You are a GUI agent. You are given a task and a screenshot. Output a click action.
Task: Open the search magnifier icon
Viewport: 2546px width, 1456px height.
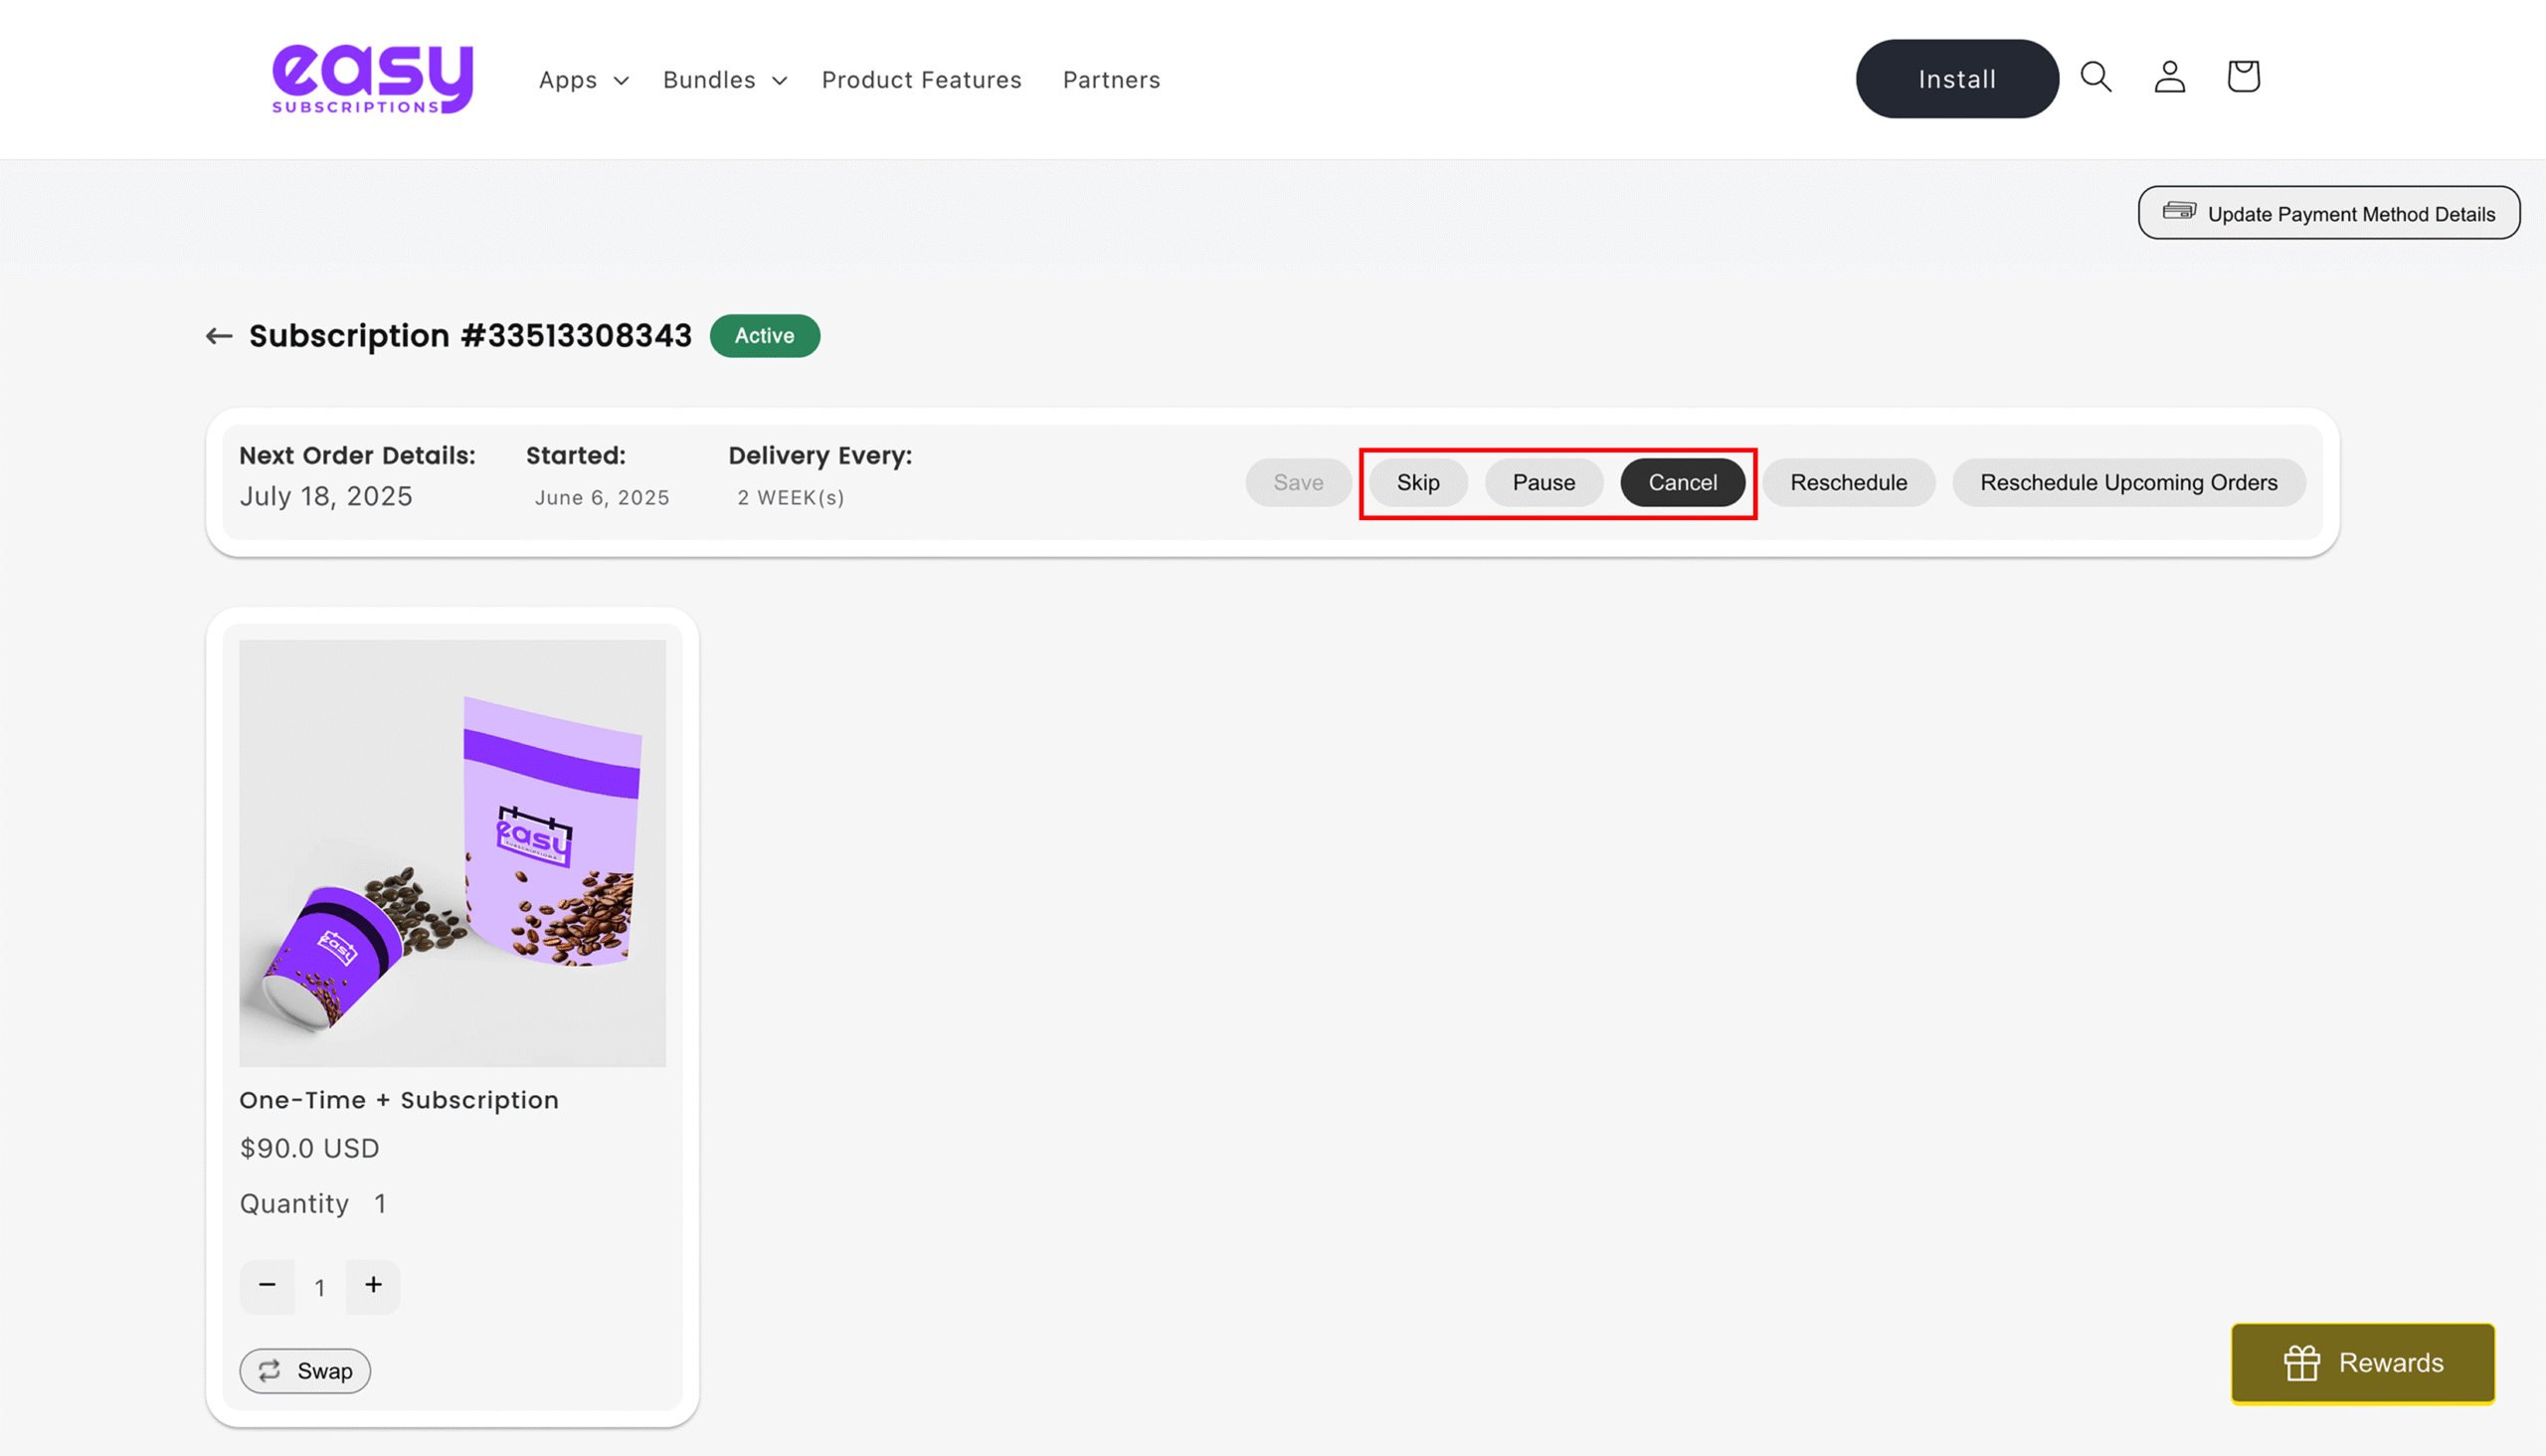point(2095,77)
